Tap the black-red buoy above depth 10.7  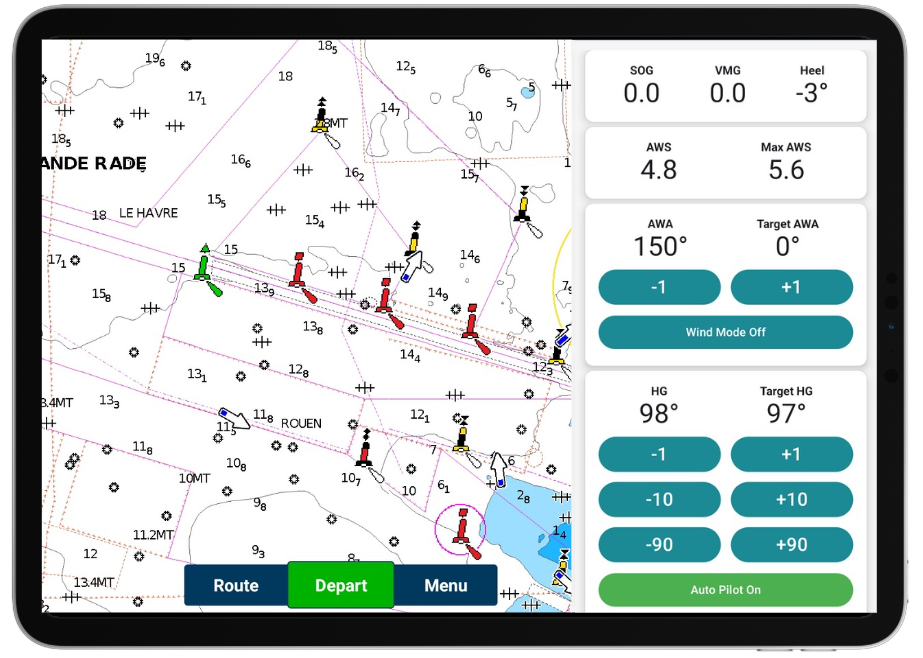click(x=366, y=452)
